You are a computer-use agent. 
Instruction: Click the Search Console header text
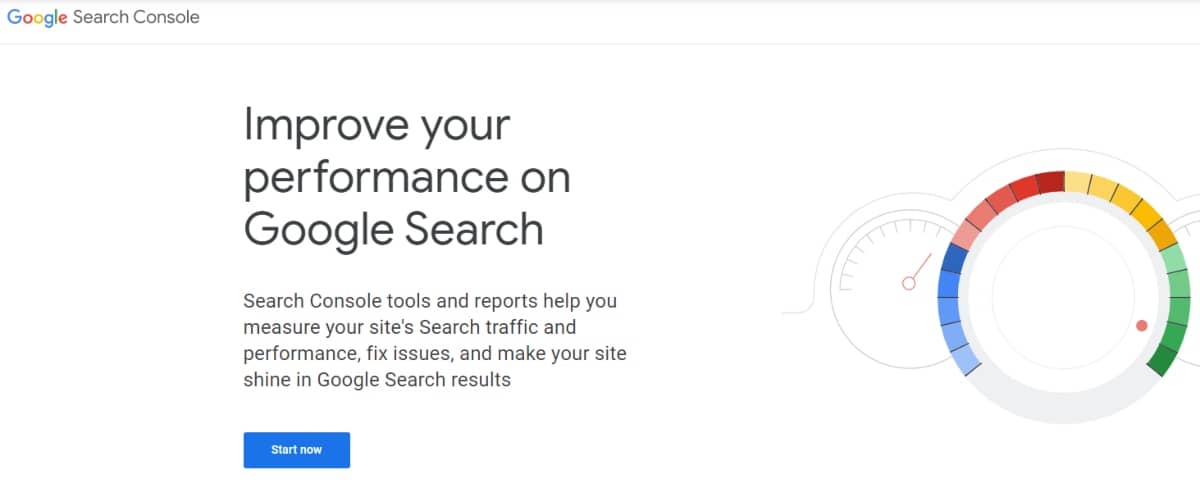(x=136, y=18)
